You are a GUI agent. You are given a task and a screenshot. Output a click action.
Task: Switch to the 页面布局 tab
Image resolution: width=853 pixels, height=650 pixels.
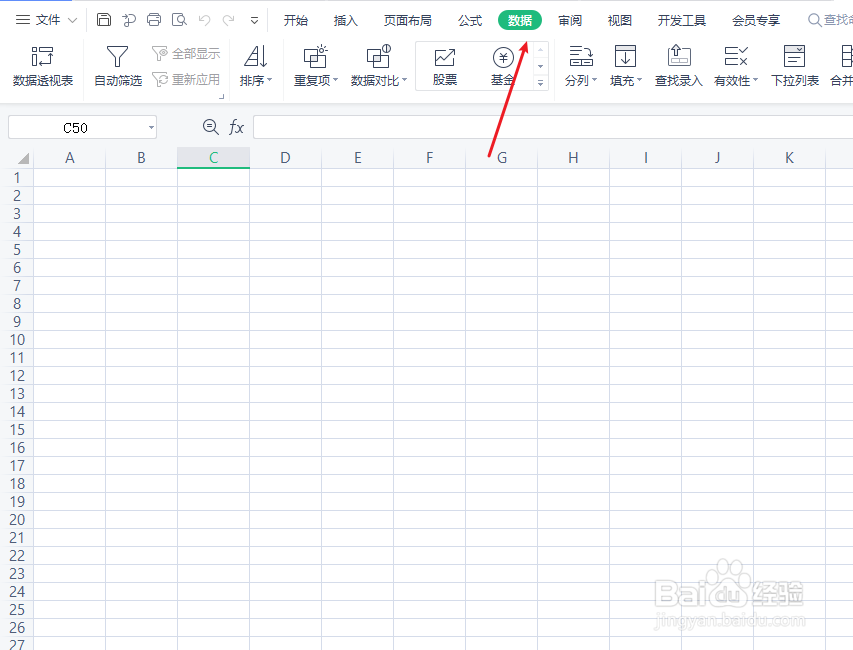[407, 21]
